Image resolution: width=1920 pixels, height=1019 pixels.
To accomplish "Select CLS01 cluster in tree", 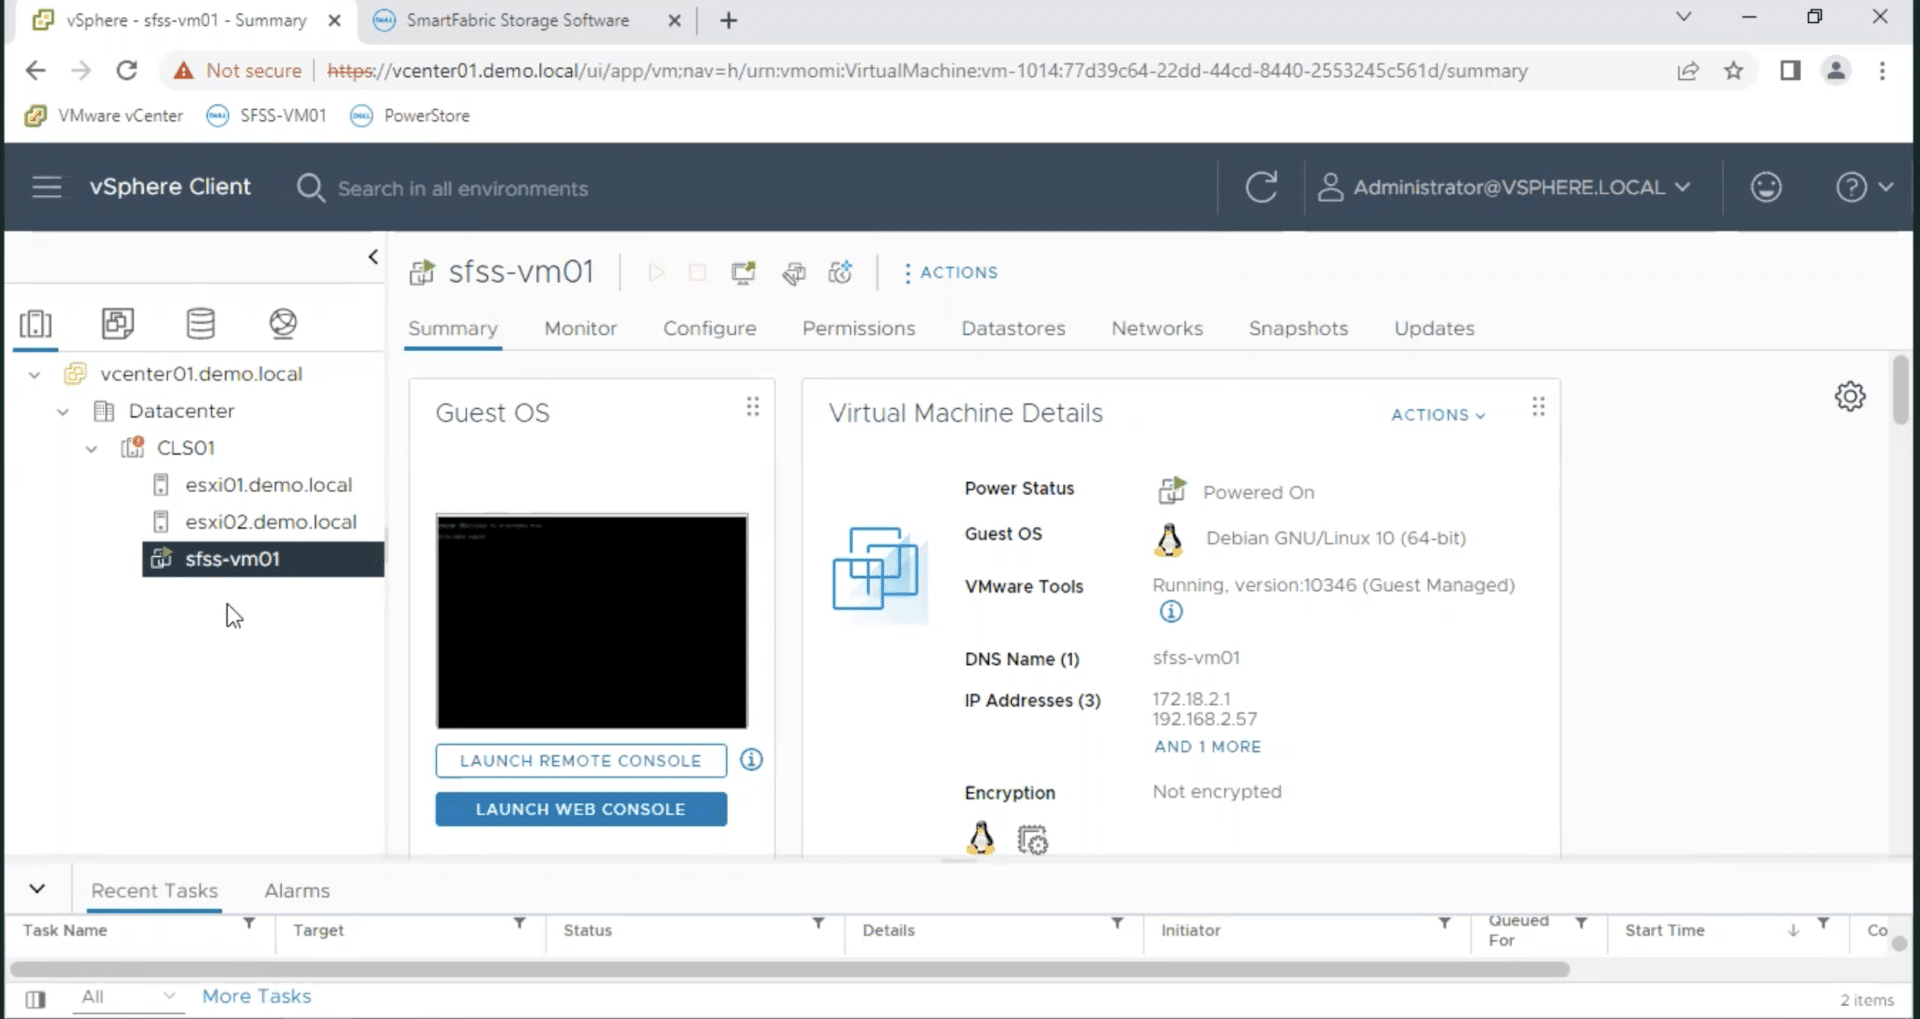I will (x=185, y=448).
